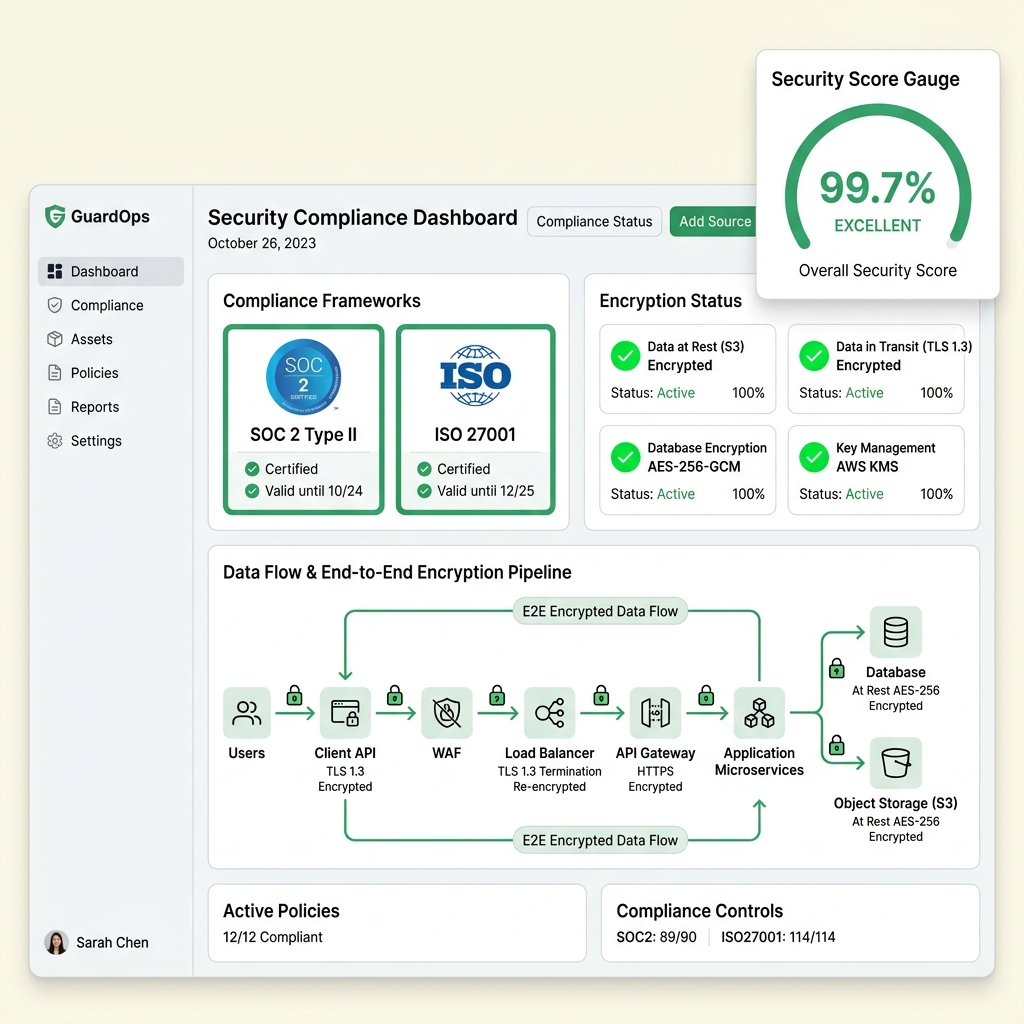The width and height of the screenshot is (1024, 1024).
Task: Click the Database Encryption green check
Action: [625, 457]
